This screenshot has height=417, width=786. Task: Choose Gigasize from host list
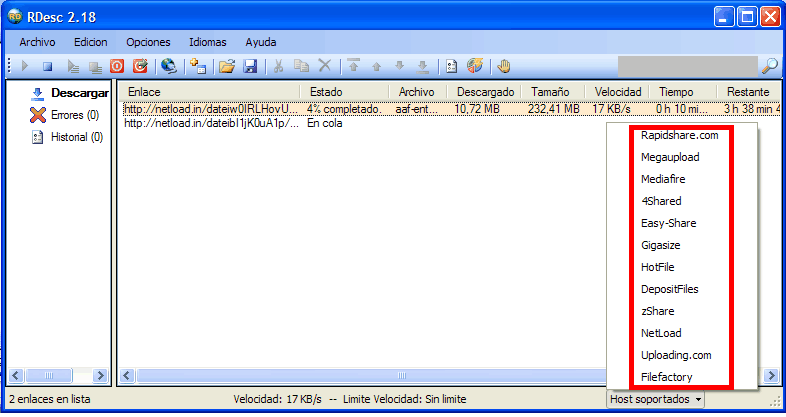pos(661,246)
